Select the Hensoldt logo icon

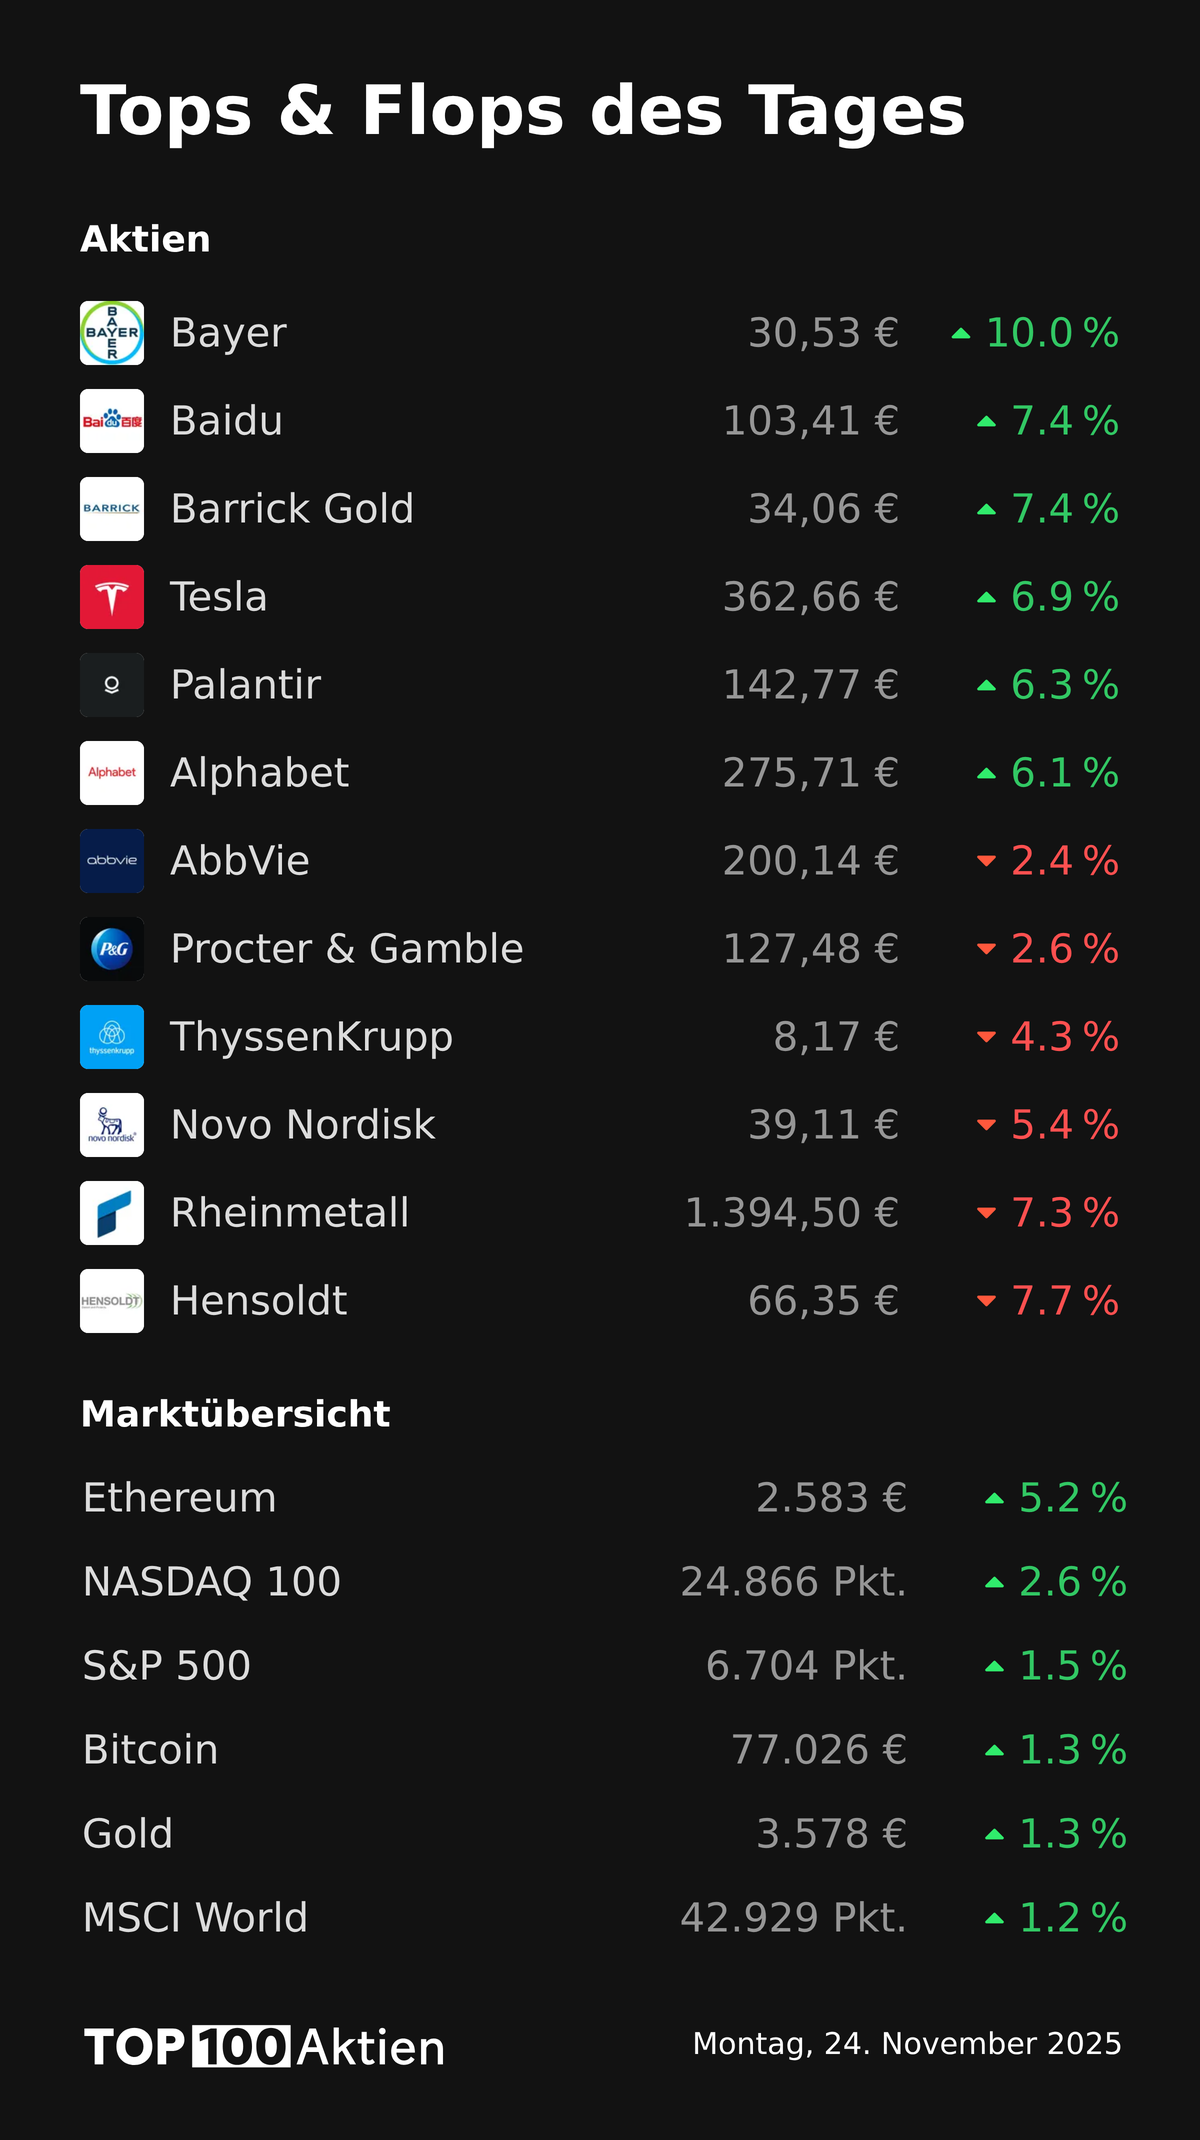(112, 1301)
